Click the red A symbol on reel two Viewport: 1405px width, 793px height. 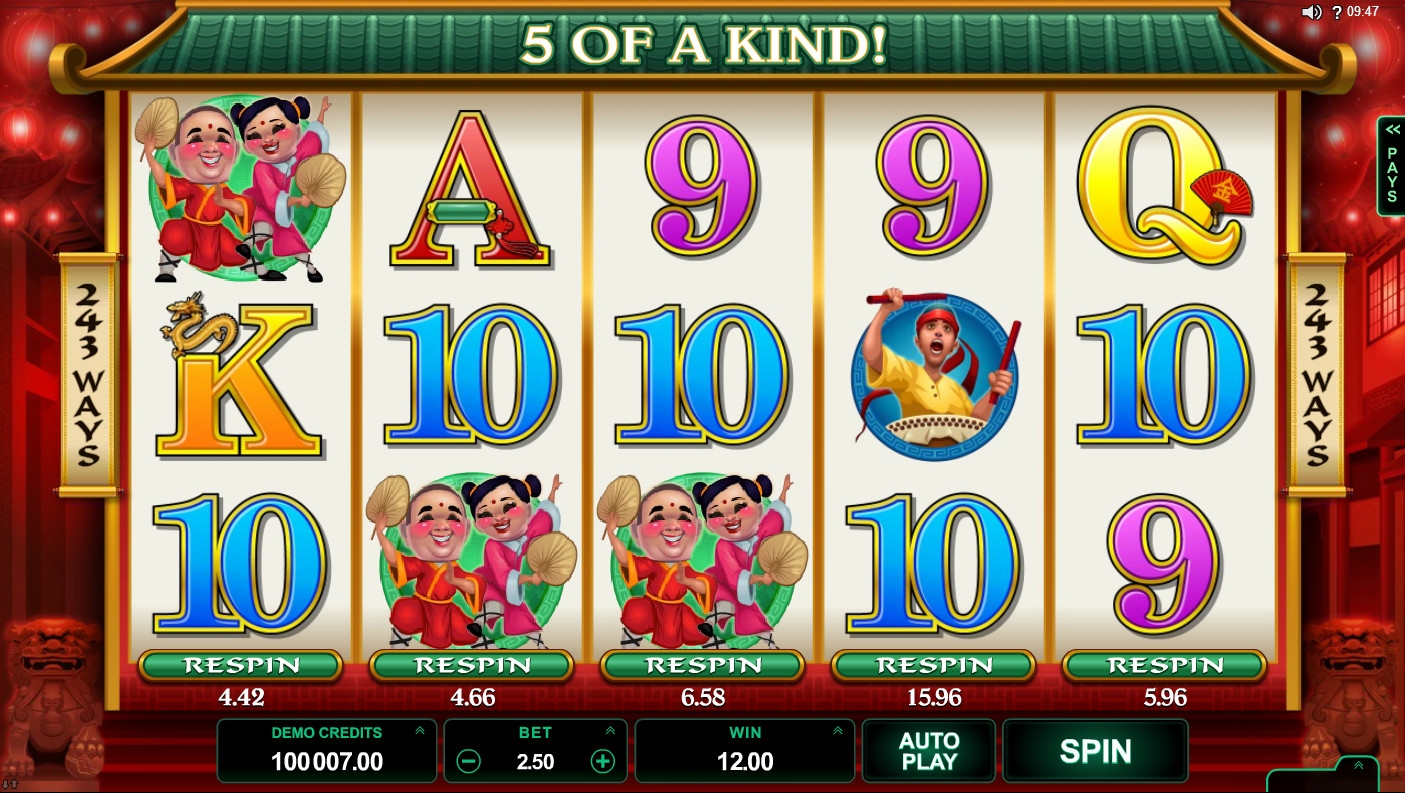[x=471, y=190]
